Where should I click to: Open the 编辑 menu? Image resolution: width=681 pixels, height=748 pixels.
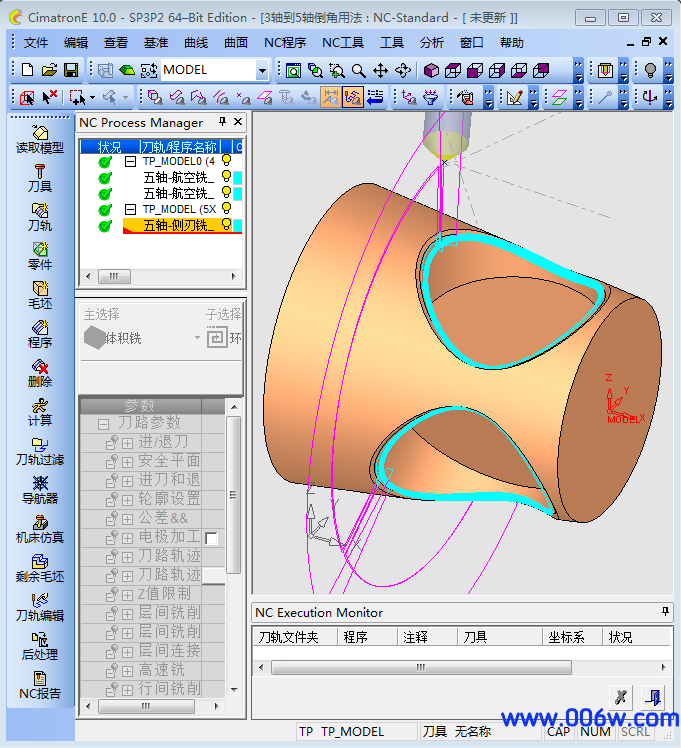pyautogui.click(x=76, y=43)
